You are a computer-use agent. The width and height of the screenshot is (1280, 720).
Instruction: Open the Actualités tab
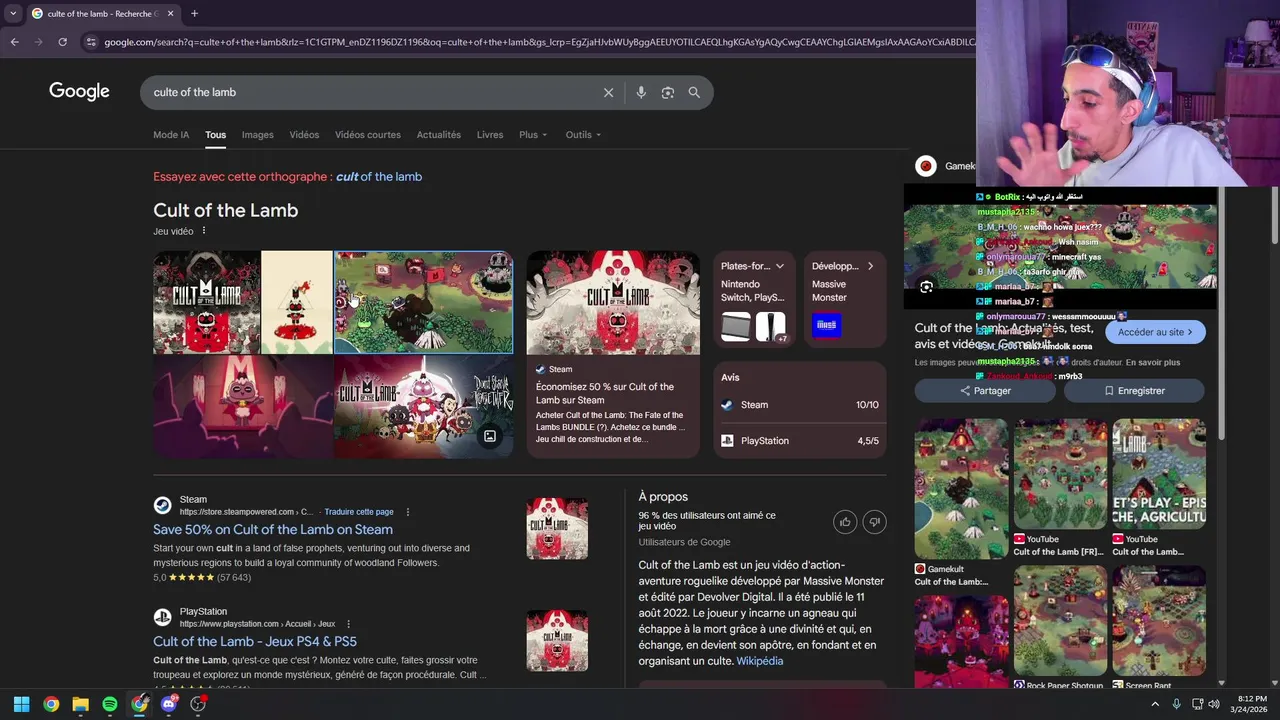point(439,135)
